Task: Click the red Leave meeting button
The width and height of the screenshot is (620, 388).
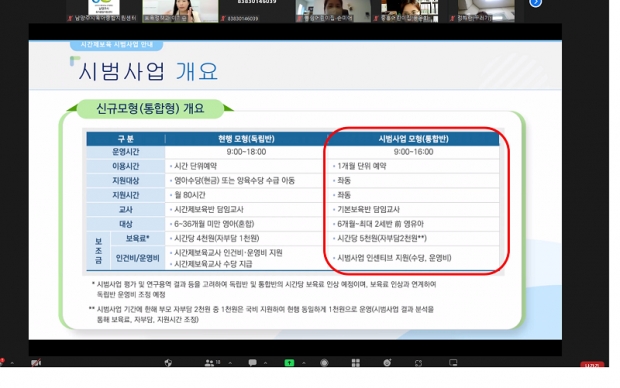Action: (x=592, y=365)
